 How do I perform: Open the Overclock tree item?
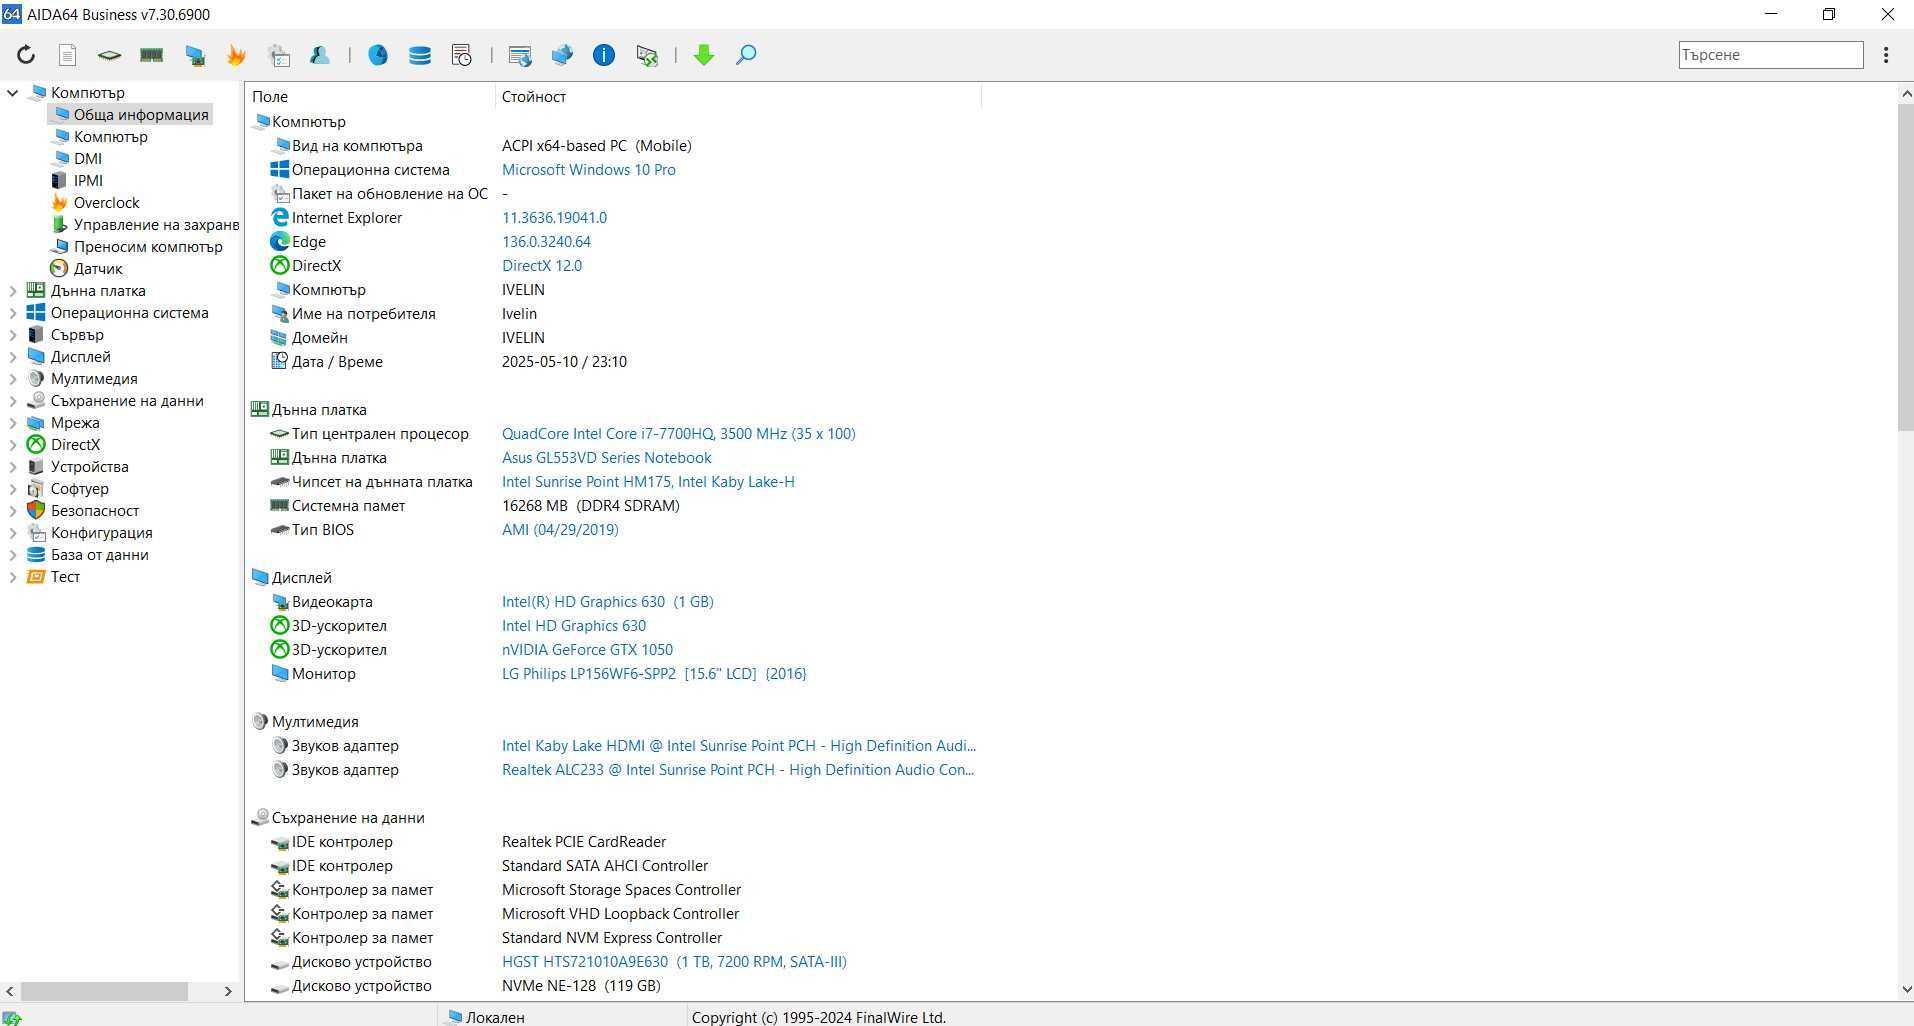coord(106,203)
